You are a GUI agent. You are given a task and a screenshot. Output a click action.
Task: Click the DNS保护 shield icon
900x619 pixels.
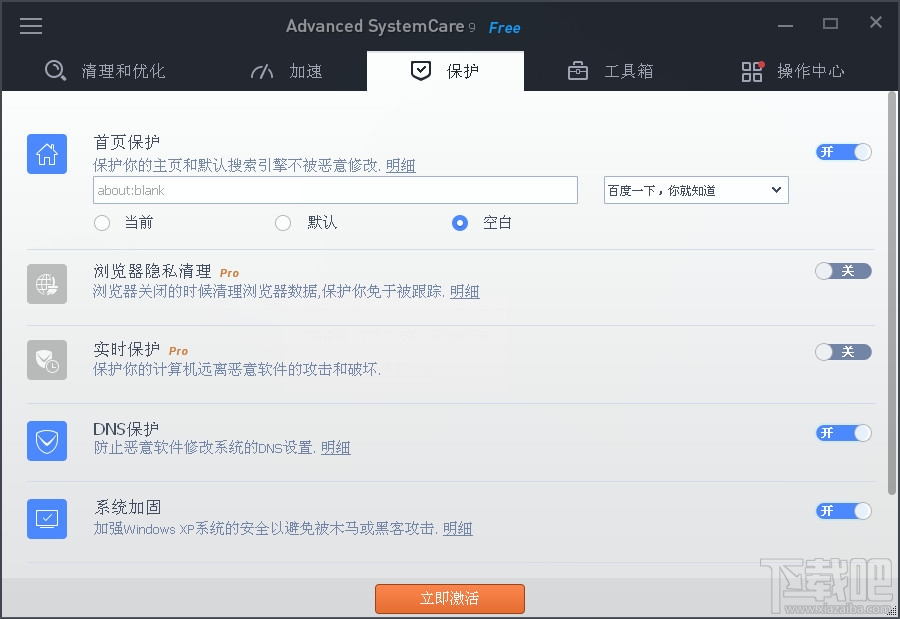point(46,440)
